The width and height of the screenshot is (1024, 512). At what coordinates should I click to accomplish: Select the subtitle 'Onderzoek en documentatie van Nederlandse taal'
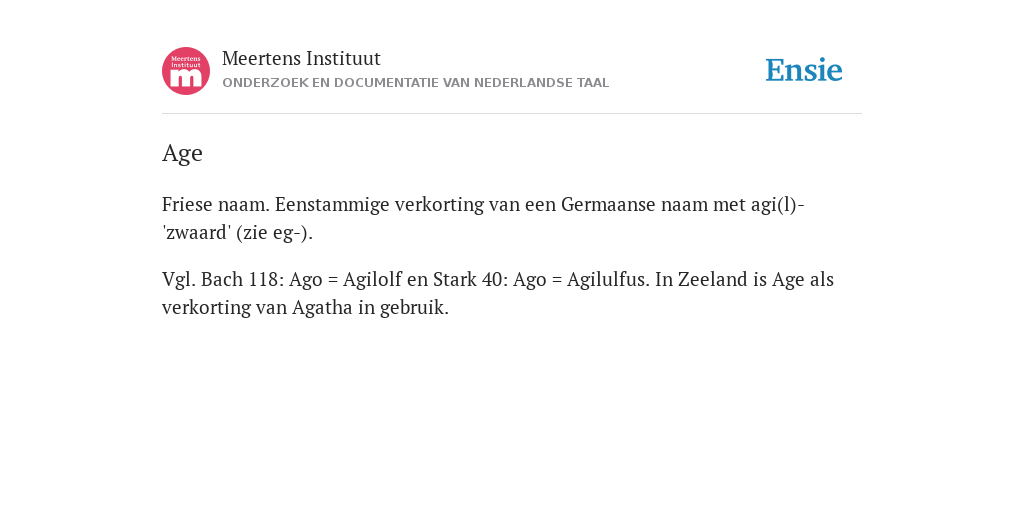(415, 83)
